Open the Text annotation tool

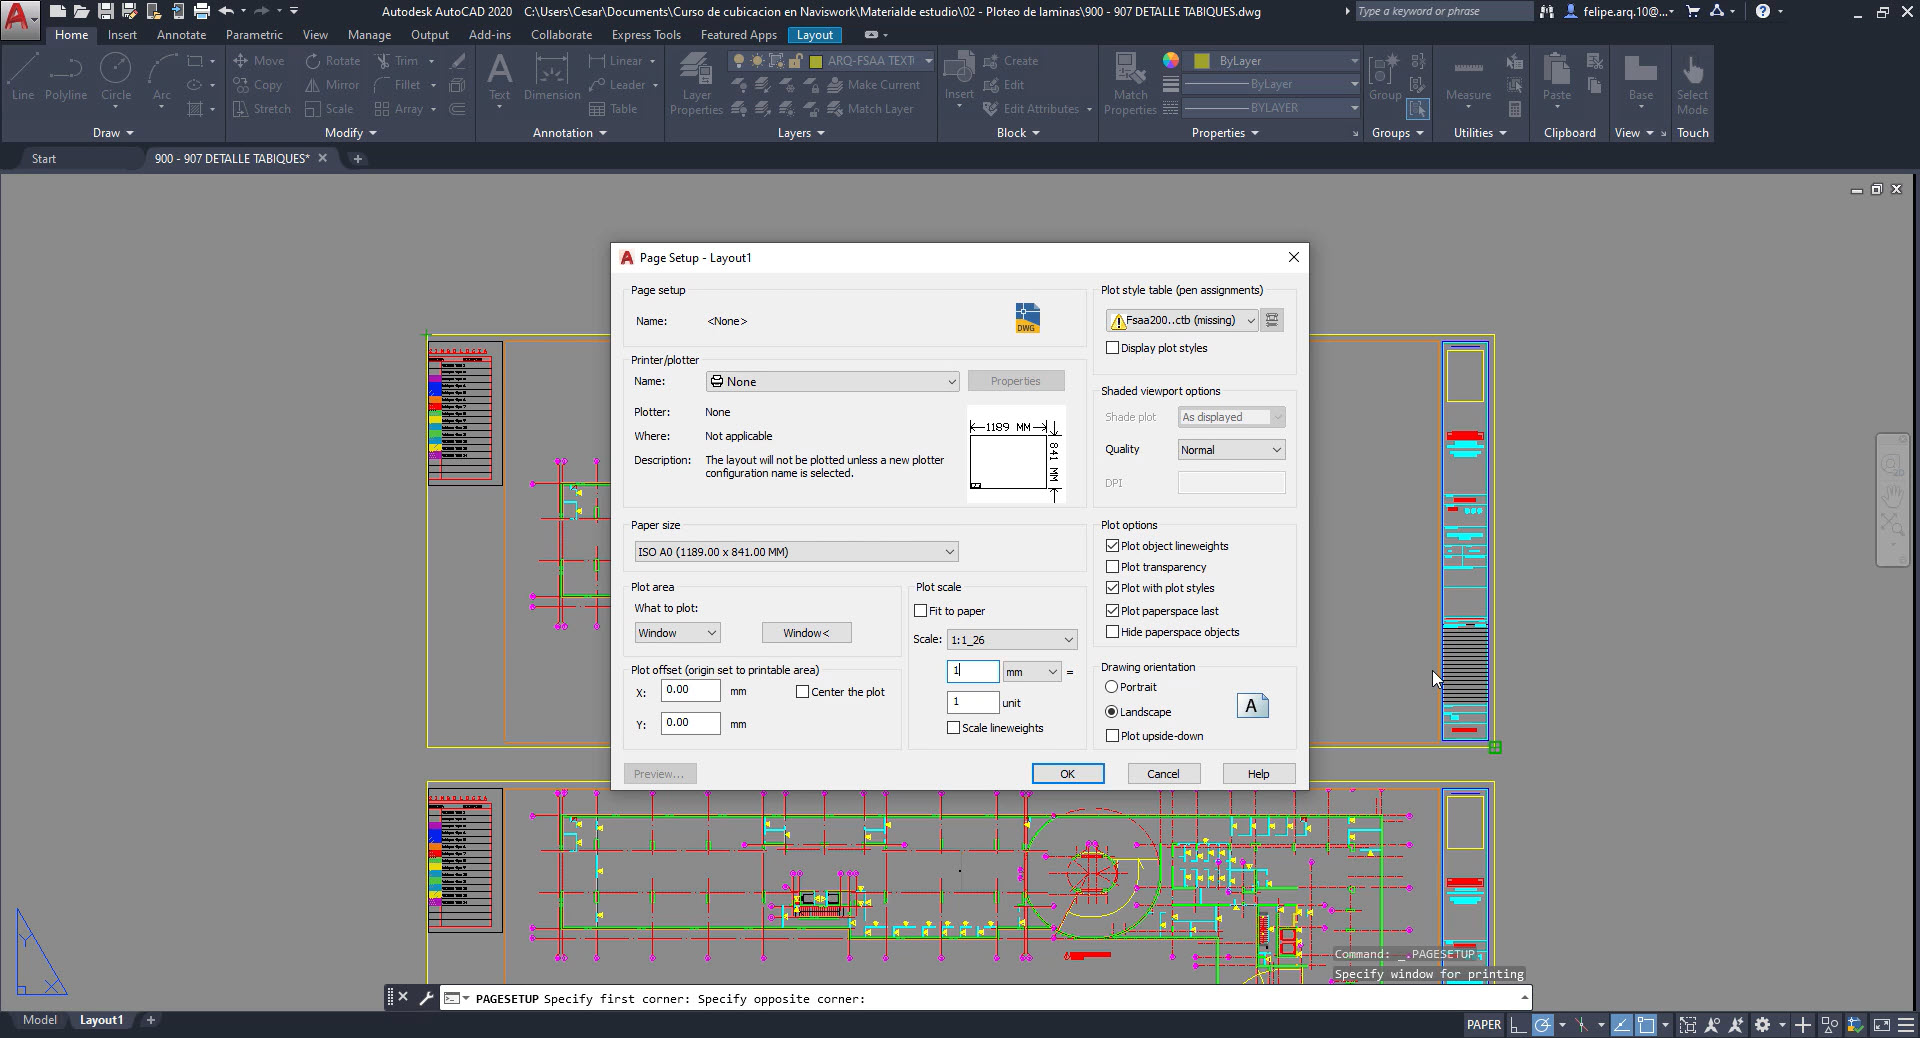click(499, 76)
